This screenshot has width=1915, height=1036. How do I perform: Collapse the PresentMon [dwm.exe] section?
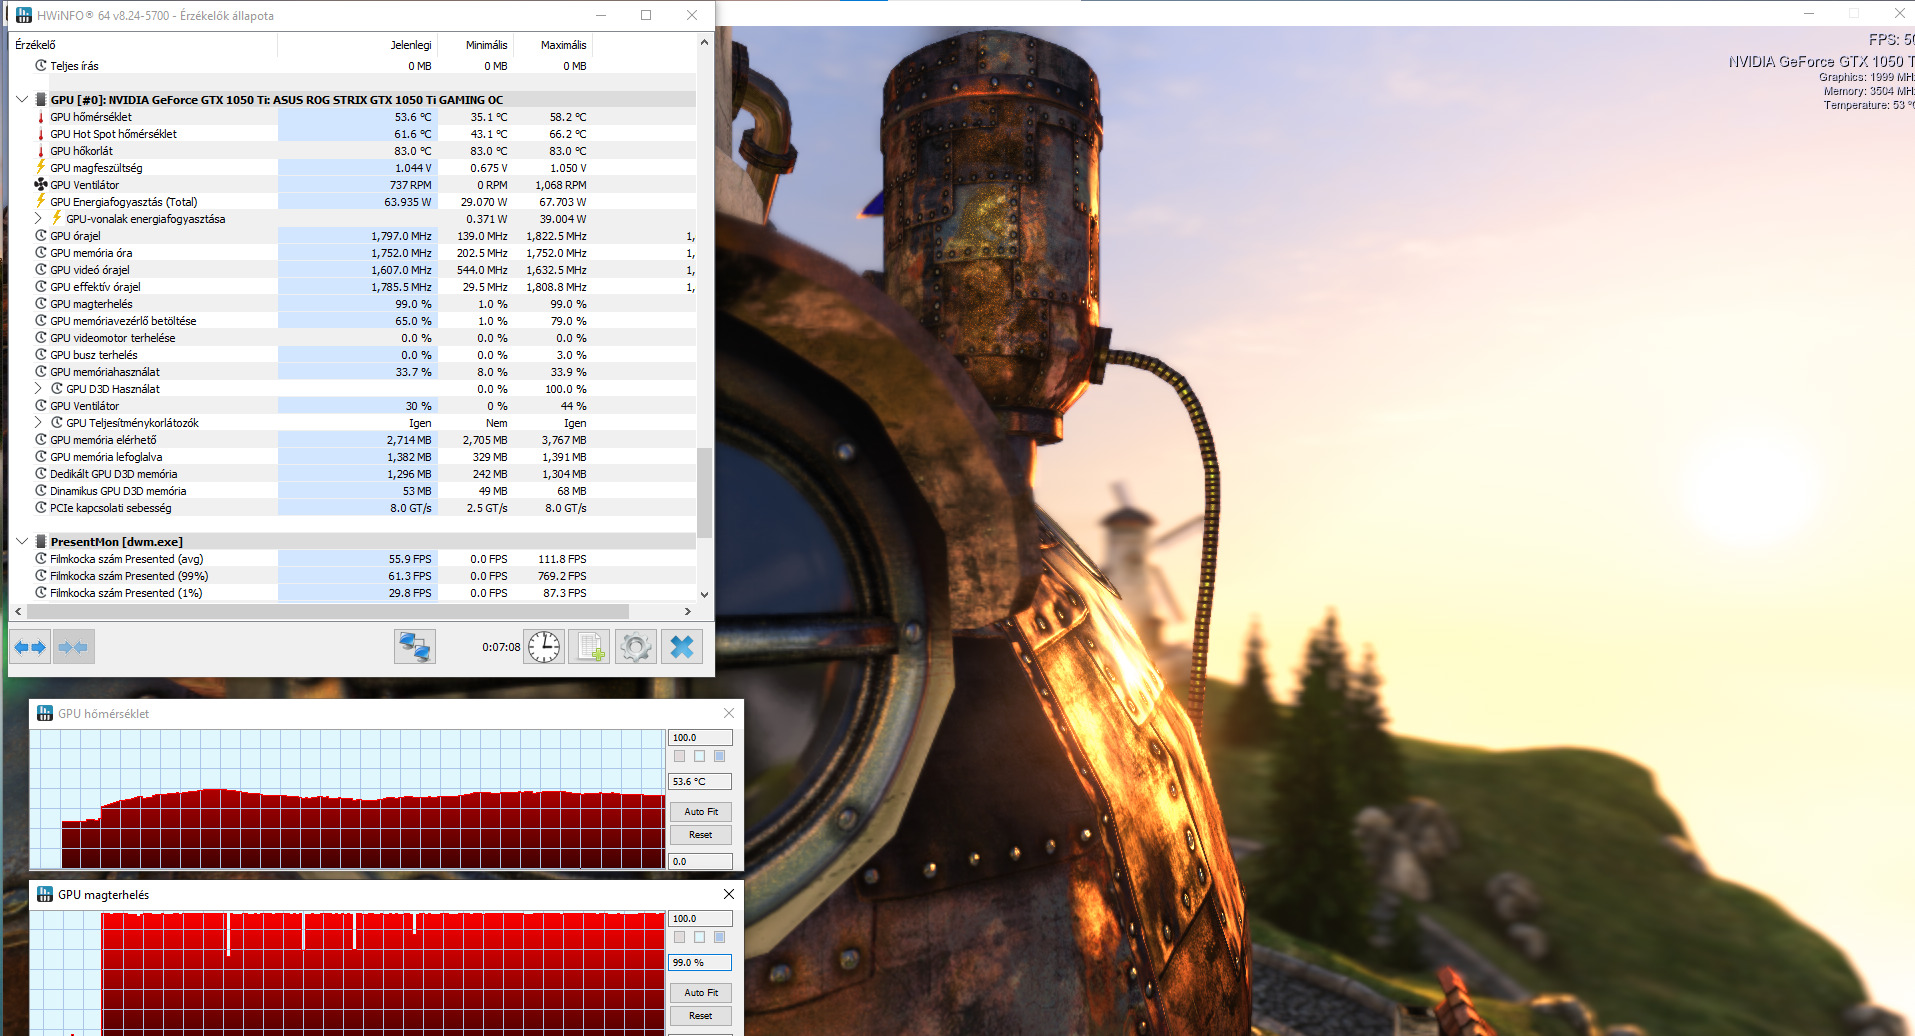coord(22,542)
